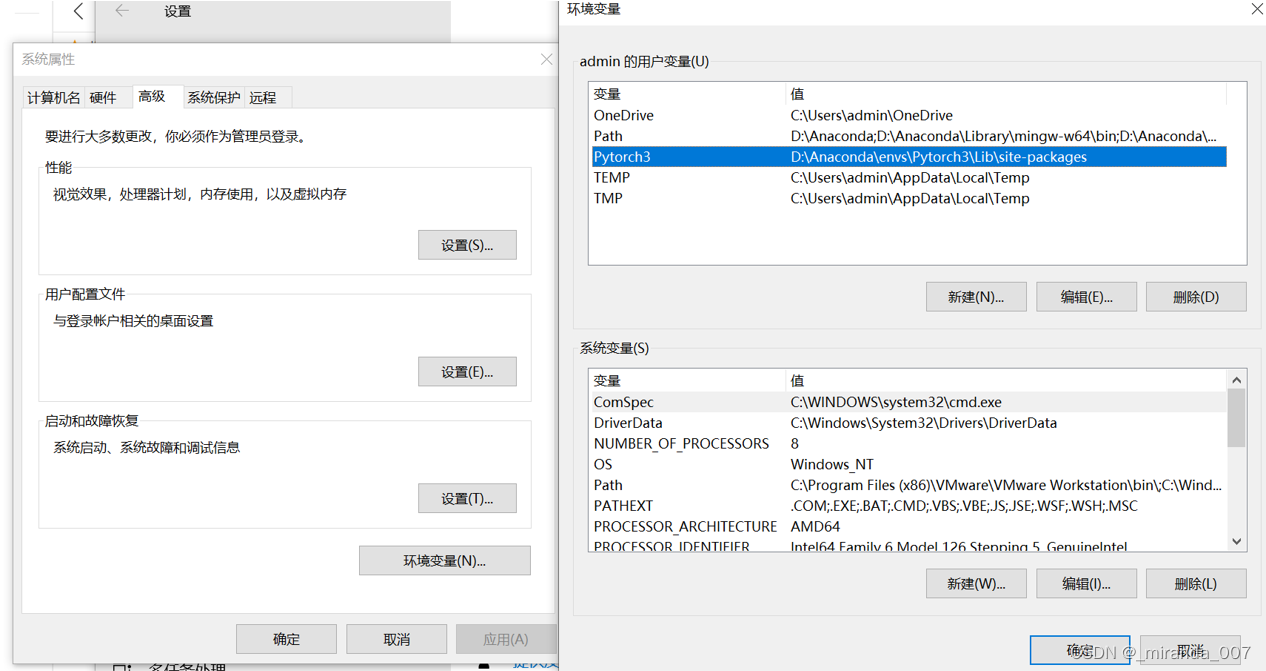This screenshot has height=671, width=1266.
Task: Click the close X on 系统属性 dialog
Action: pos(546,59)
